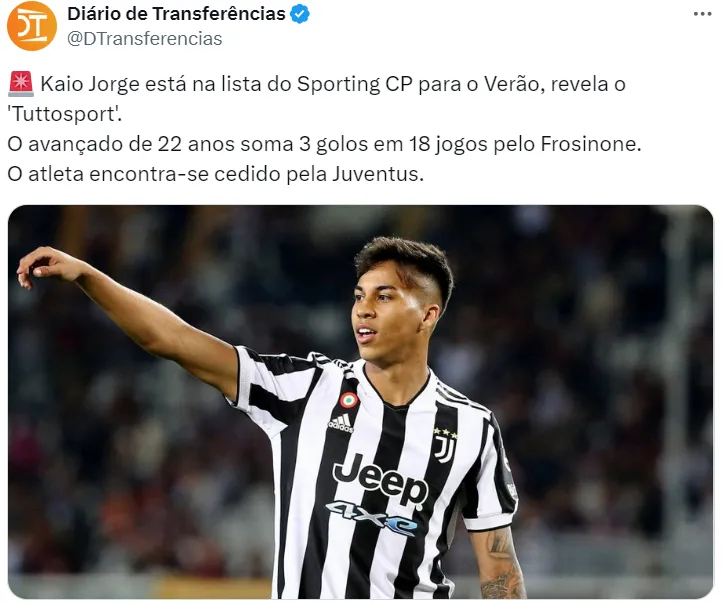The image size is (726, 604).
Task: Open the @DTransferencias handle link
Action: pos(144,39)
